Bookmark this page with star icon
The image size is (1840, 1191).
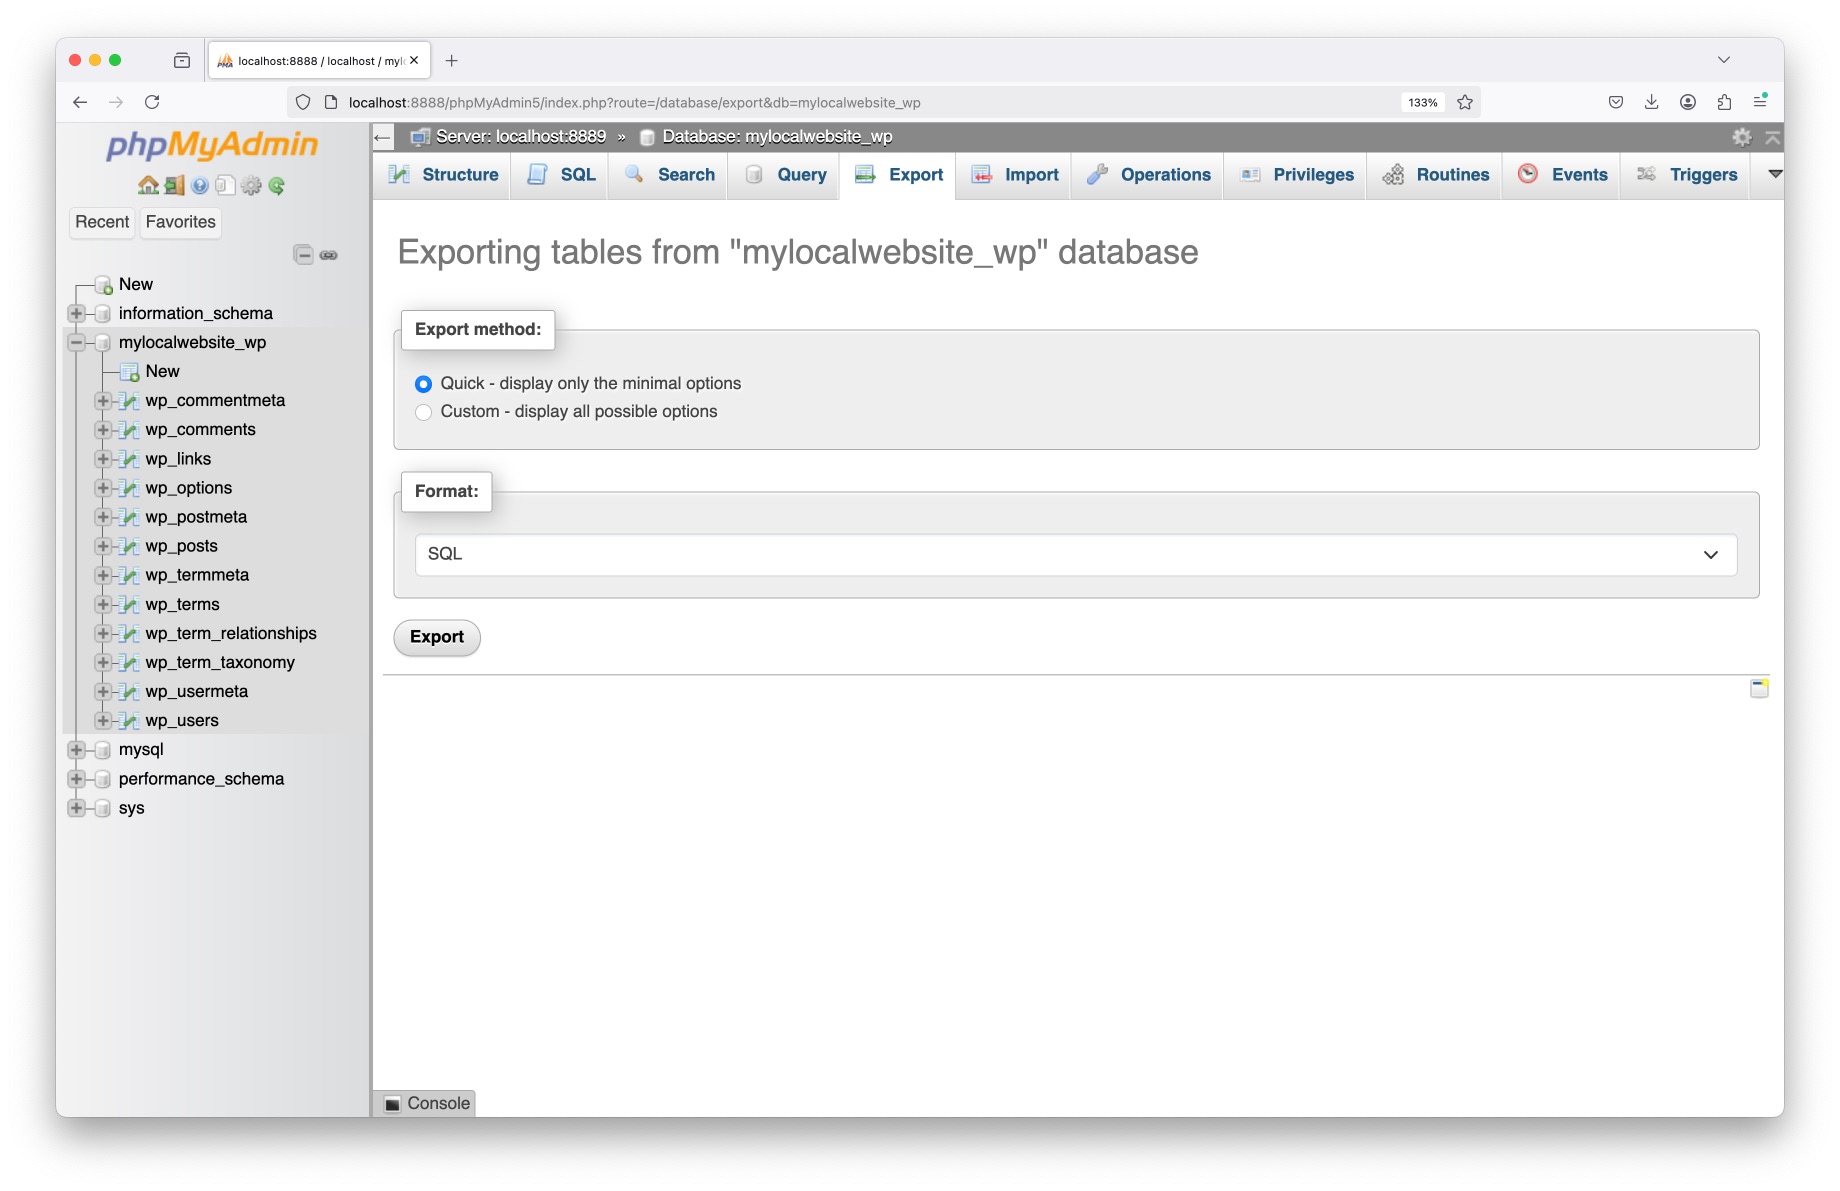[x=1465, y=102]
